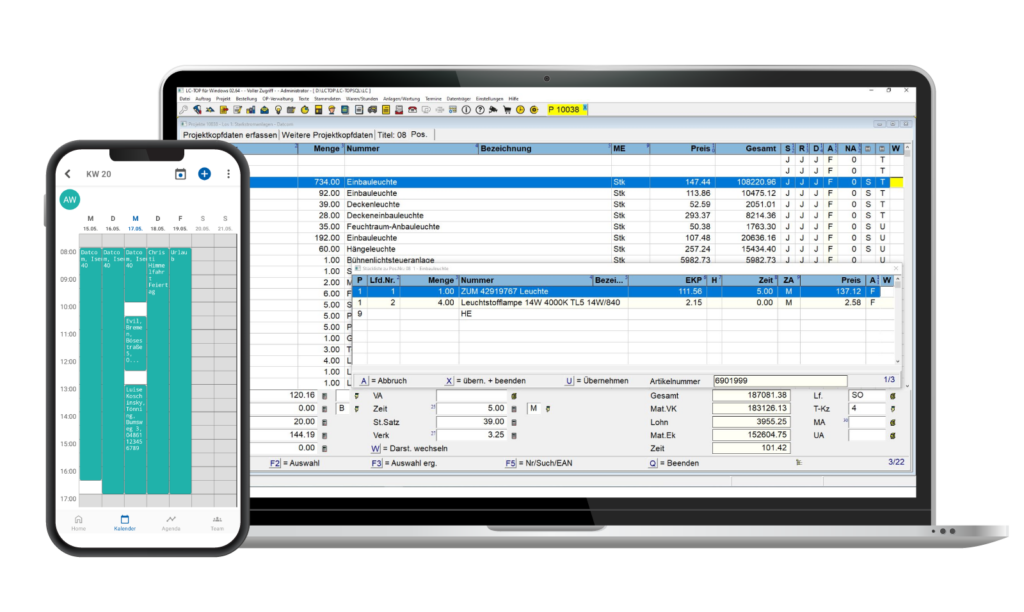Click the open envelope mail toolbar icon

coord(264,110)
